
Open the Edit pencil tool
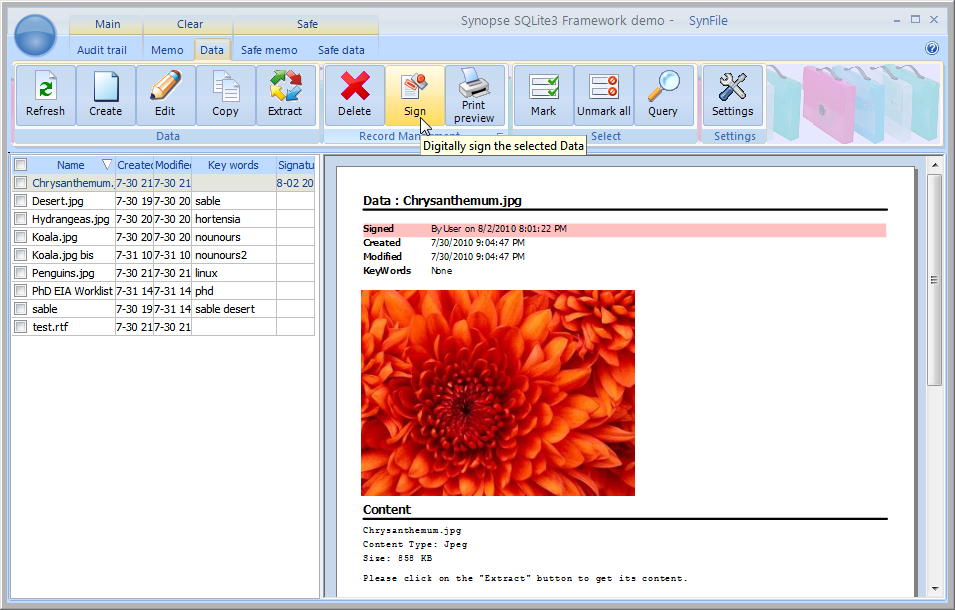[165, 95]
